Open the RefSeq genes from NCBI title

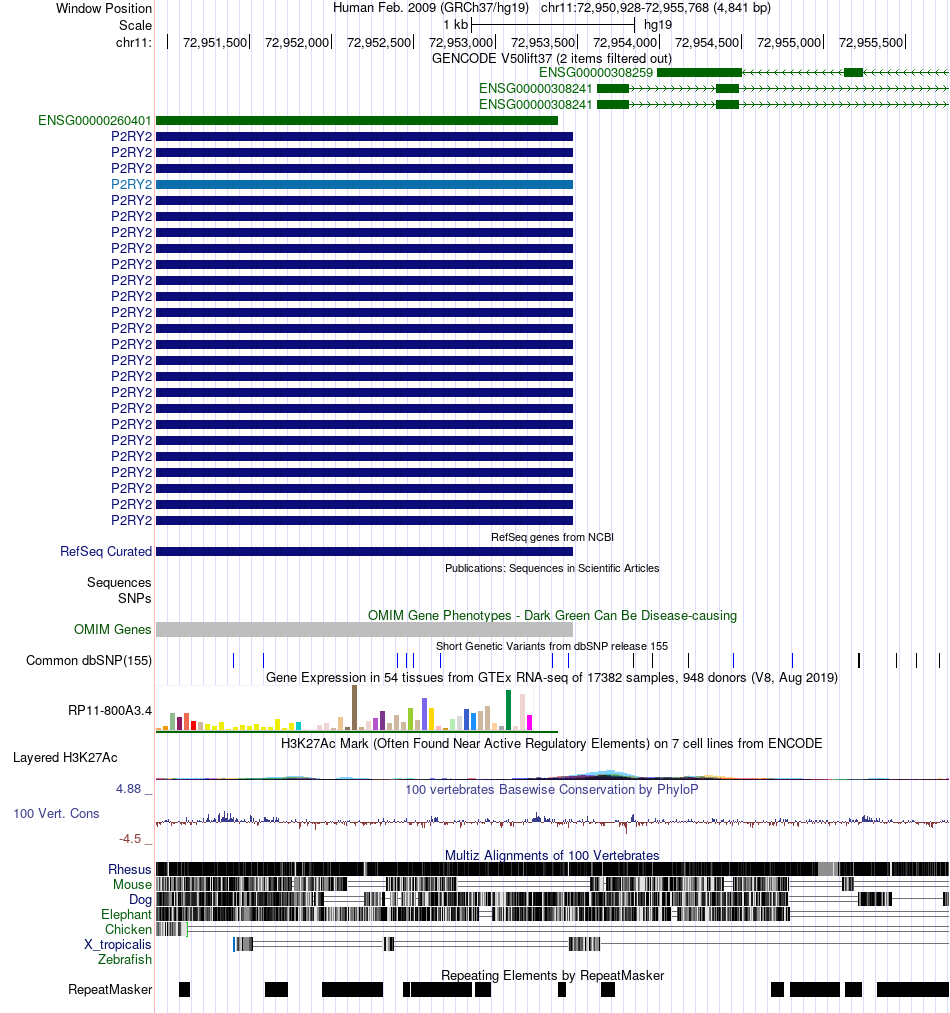[552, 537]
